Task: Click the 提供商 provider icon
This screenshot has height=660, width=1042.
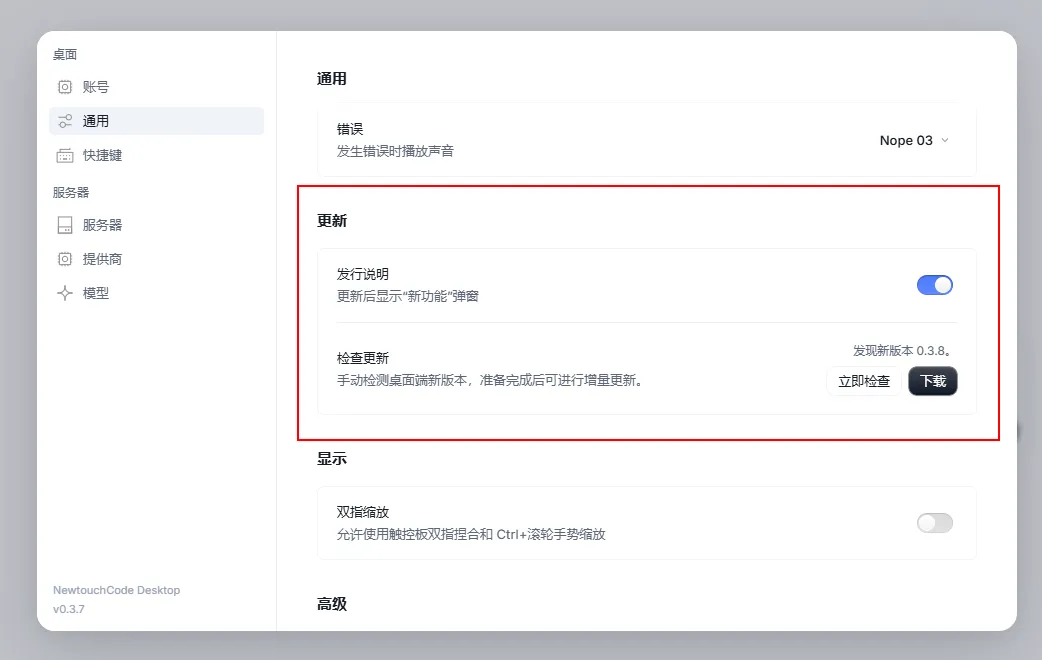Action: click(64, 259)
